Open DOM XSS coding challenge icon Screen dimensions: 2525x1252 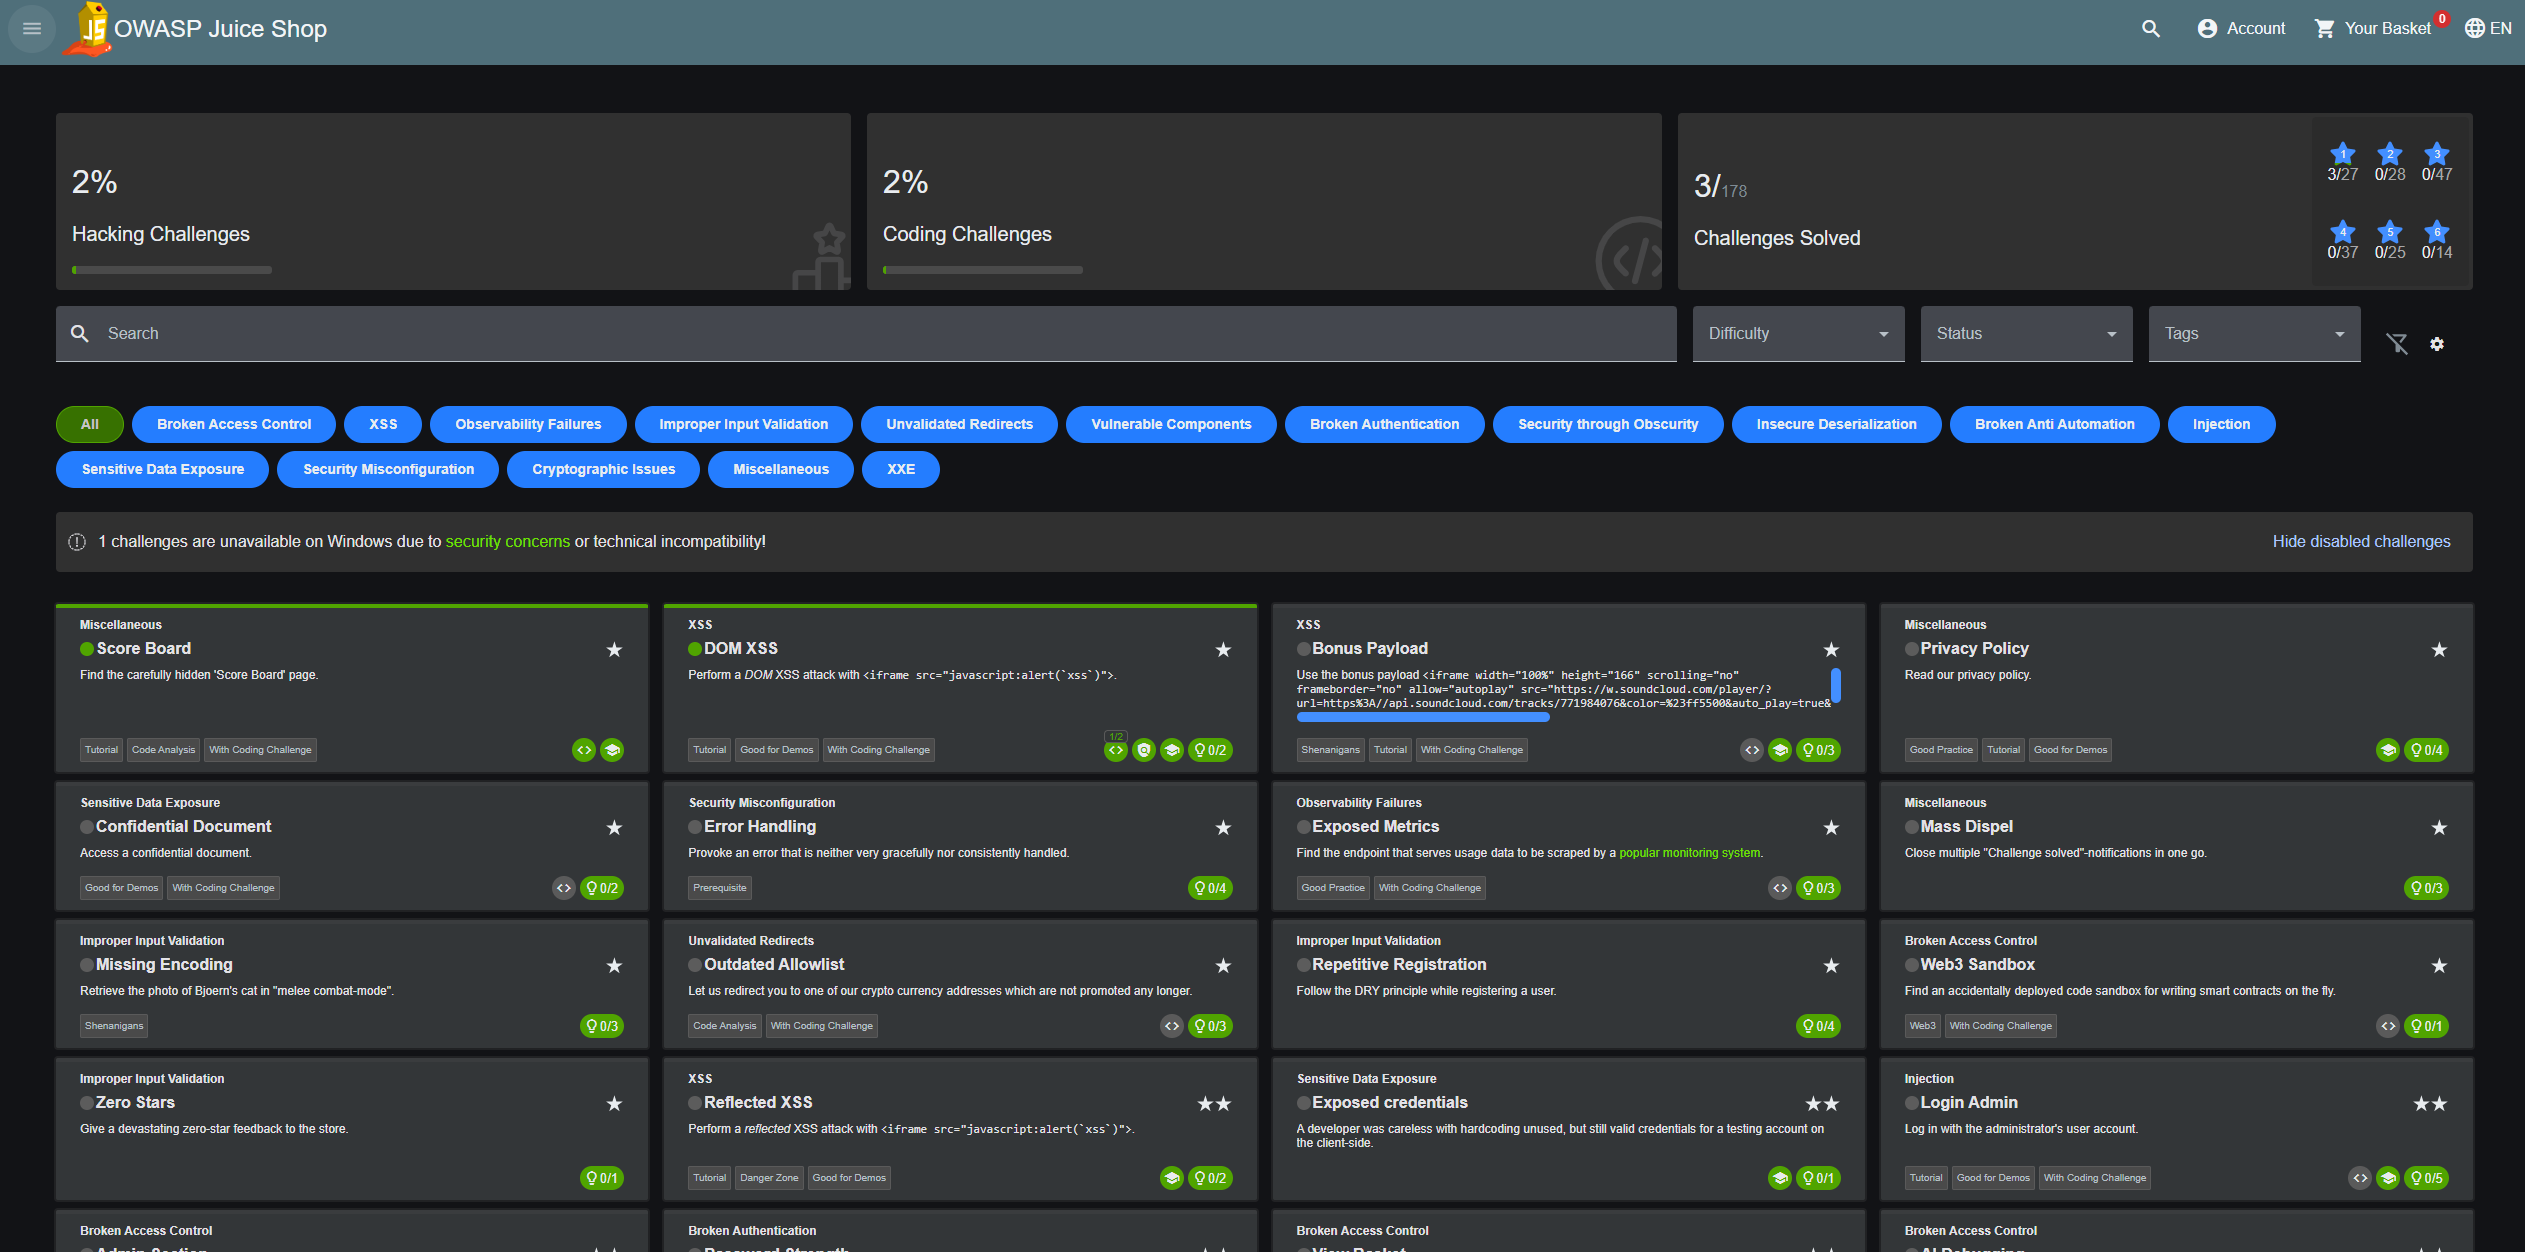click(x=1116, y=750)
